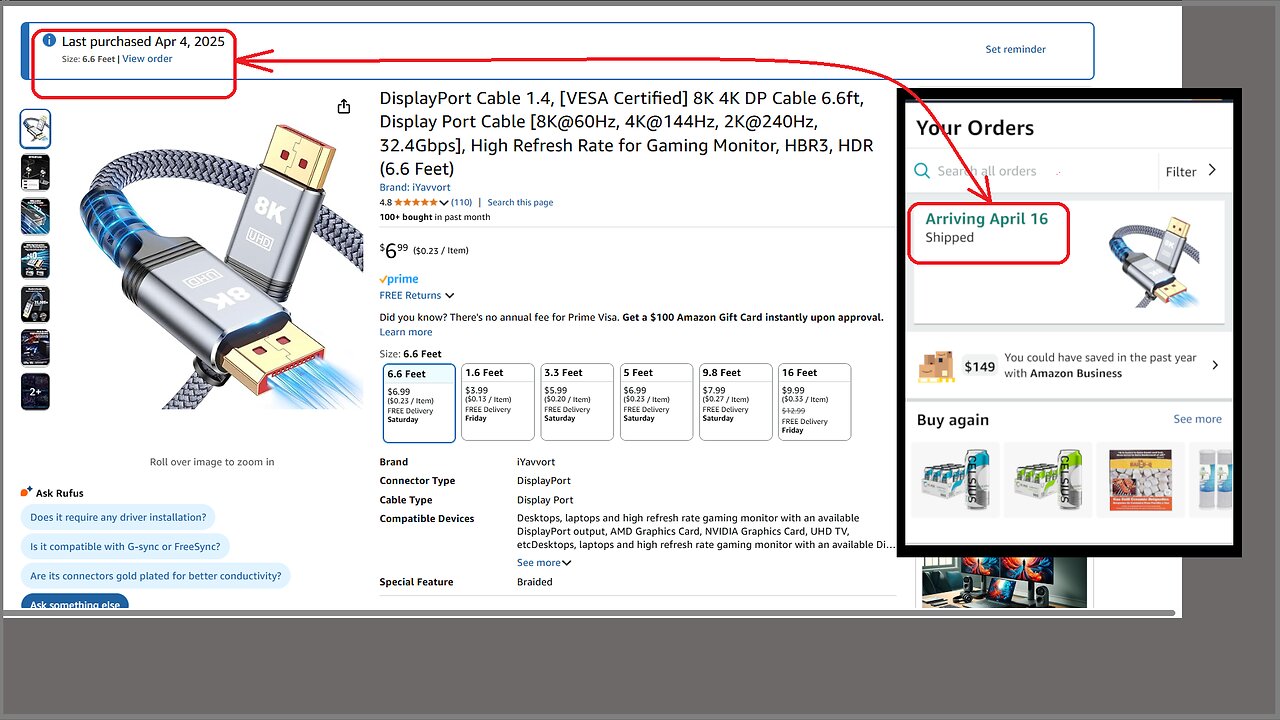Select the third product thumbnail image
This screenshot has height=720, width=1280.
tap(35, 216)
